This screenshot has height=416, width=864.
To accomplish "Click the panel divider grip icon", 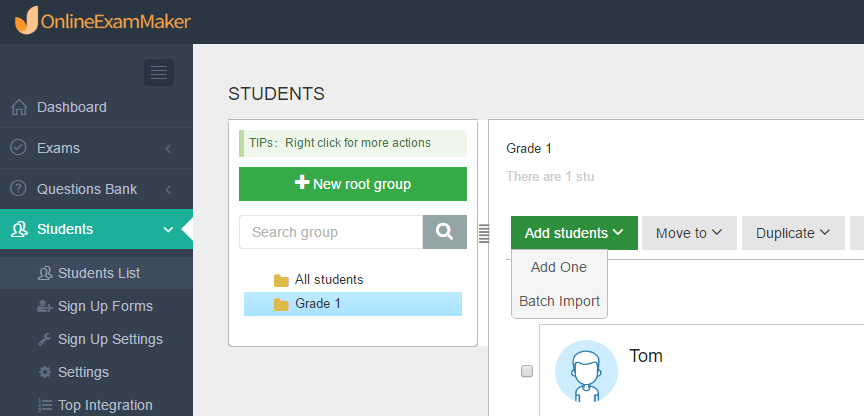I will pos(483,233).
